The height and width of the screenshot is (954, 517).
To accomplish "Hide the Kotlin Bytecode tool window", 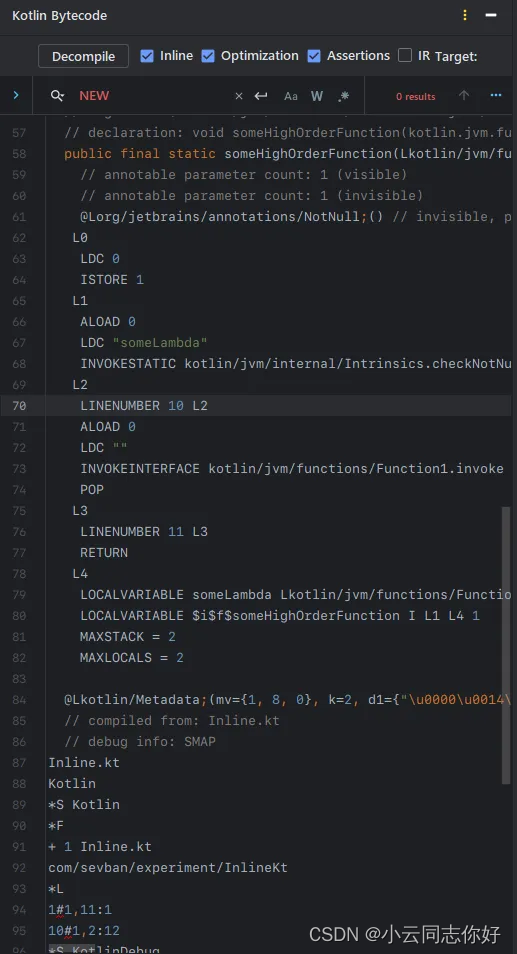I will click(x=491, y=15).
